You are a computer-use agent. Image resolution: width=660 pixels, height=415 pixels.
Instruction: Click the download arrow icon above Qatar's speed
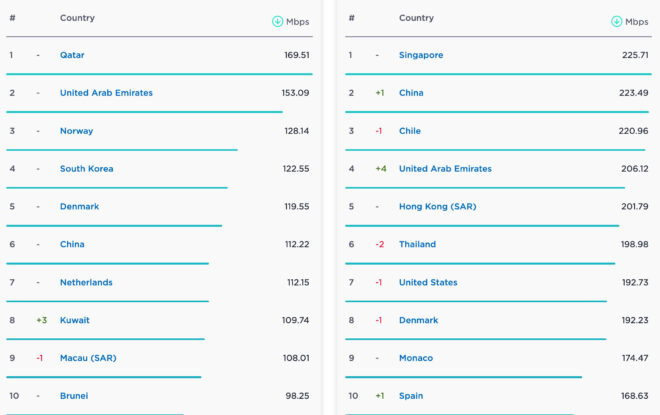(x=278, y=21)
